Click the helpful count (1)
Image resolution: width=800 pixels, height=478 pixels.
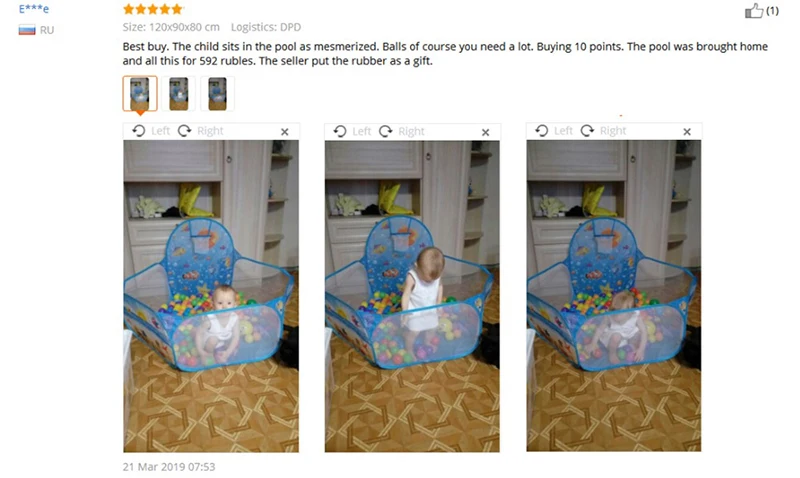click(772, 11)
